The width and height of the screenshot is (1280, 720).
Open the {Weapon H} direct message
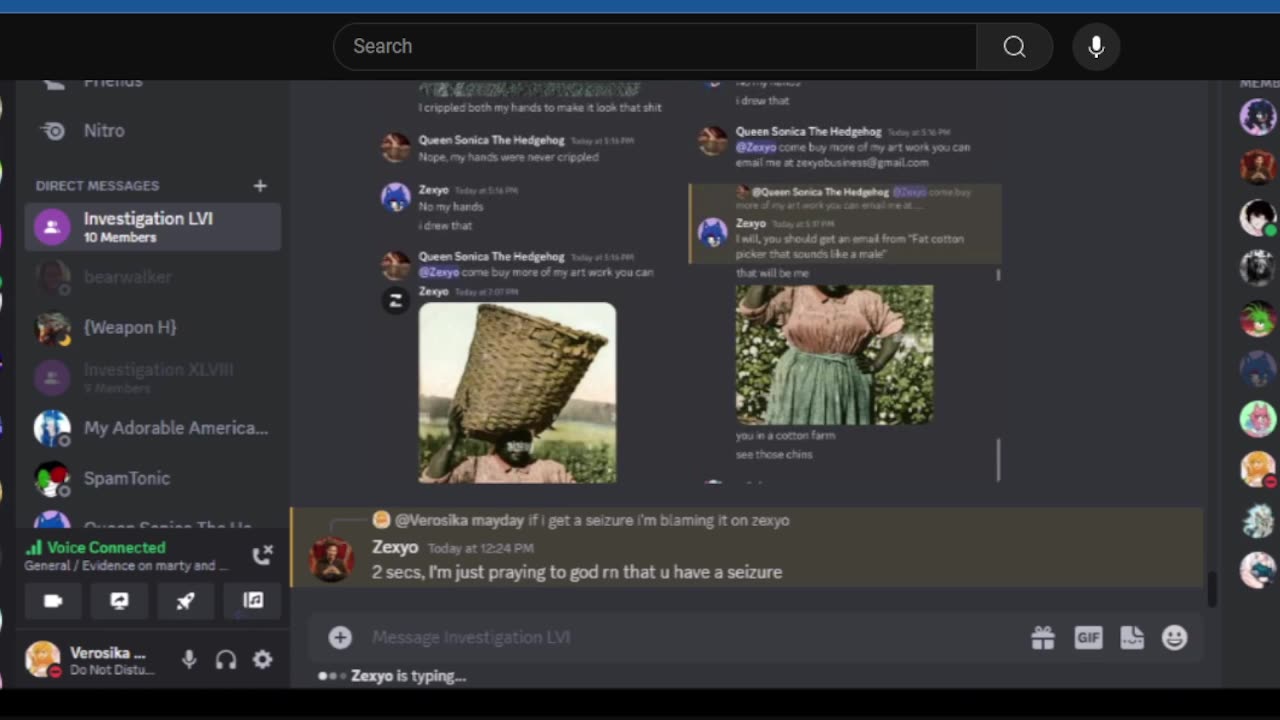(x=152, y=327)
